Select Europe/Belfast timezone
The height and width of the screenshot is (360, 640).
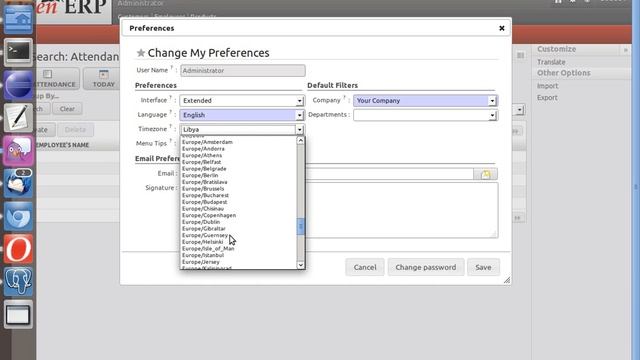click(202, 162)
